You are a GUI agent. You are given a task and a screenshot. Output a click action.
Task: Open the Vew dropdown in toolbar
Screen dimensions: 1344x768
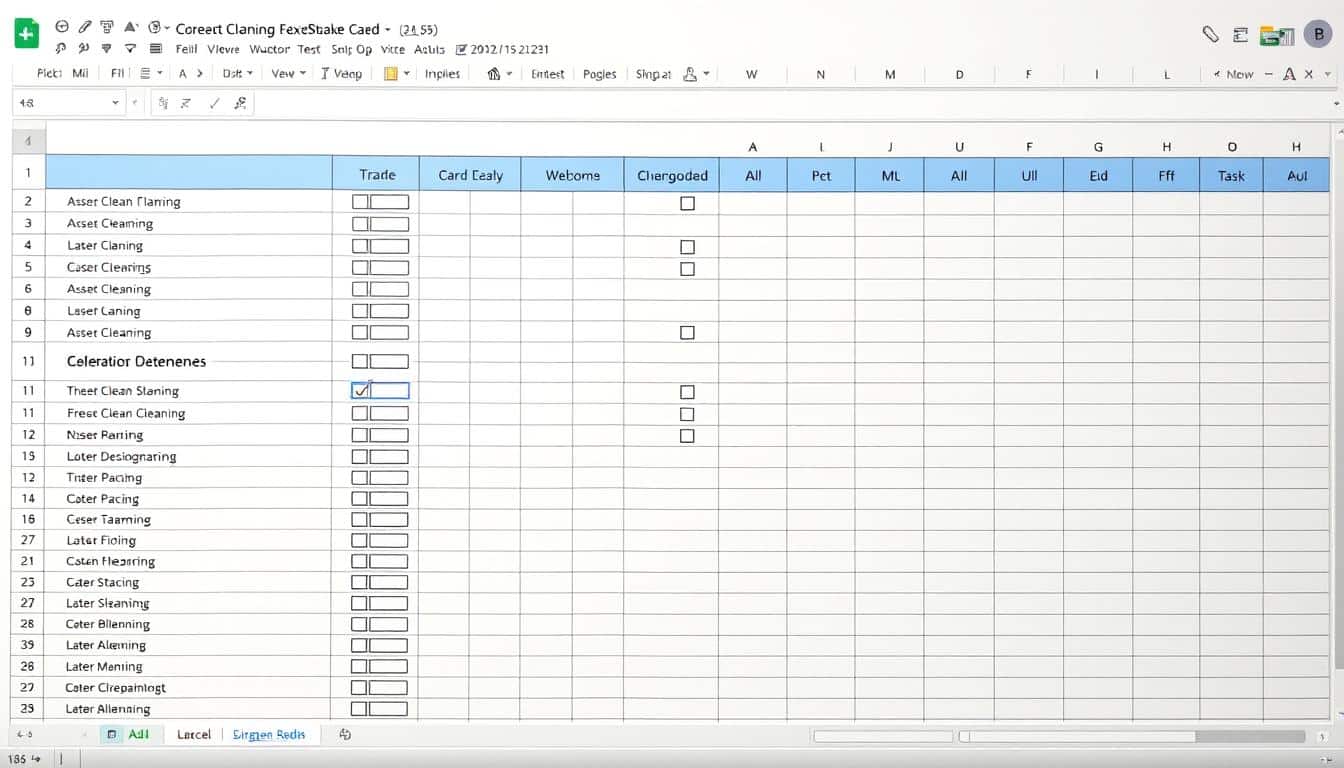pos(289,74)
